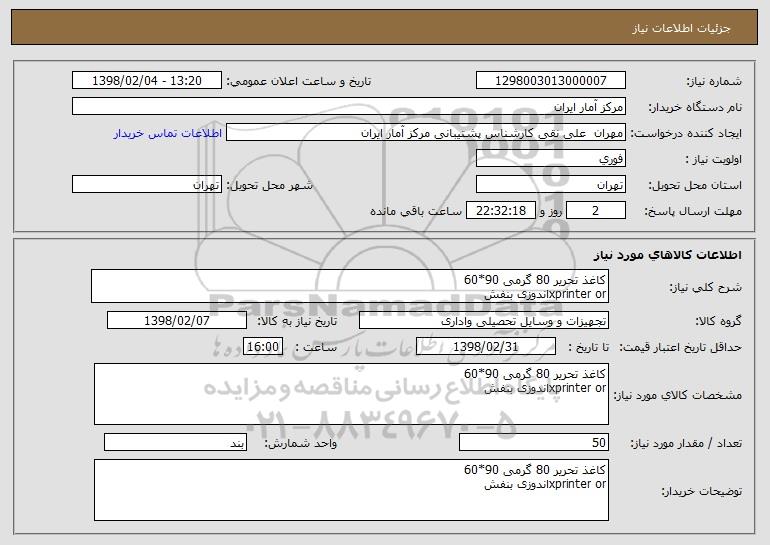Select the general need description text box
The image size is (770, 545).
350,286
